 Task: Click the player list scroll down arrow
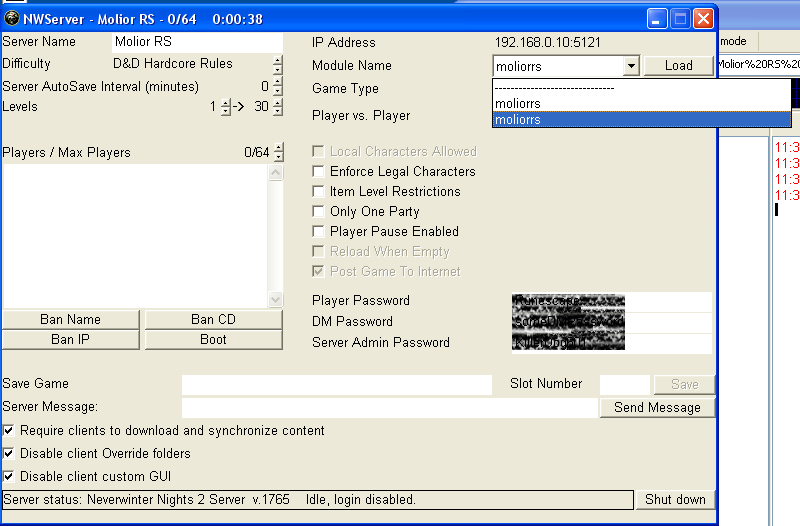click(276, 299)
